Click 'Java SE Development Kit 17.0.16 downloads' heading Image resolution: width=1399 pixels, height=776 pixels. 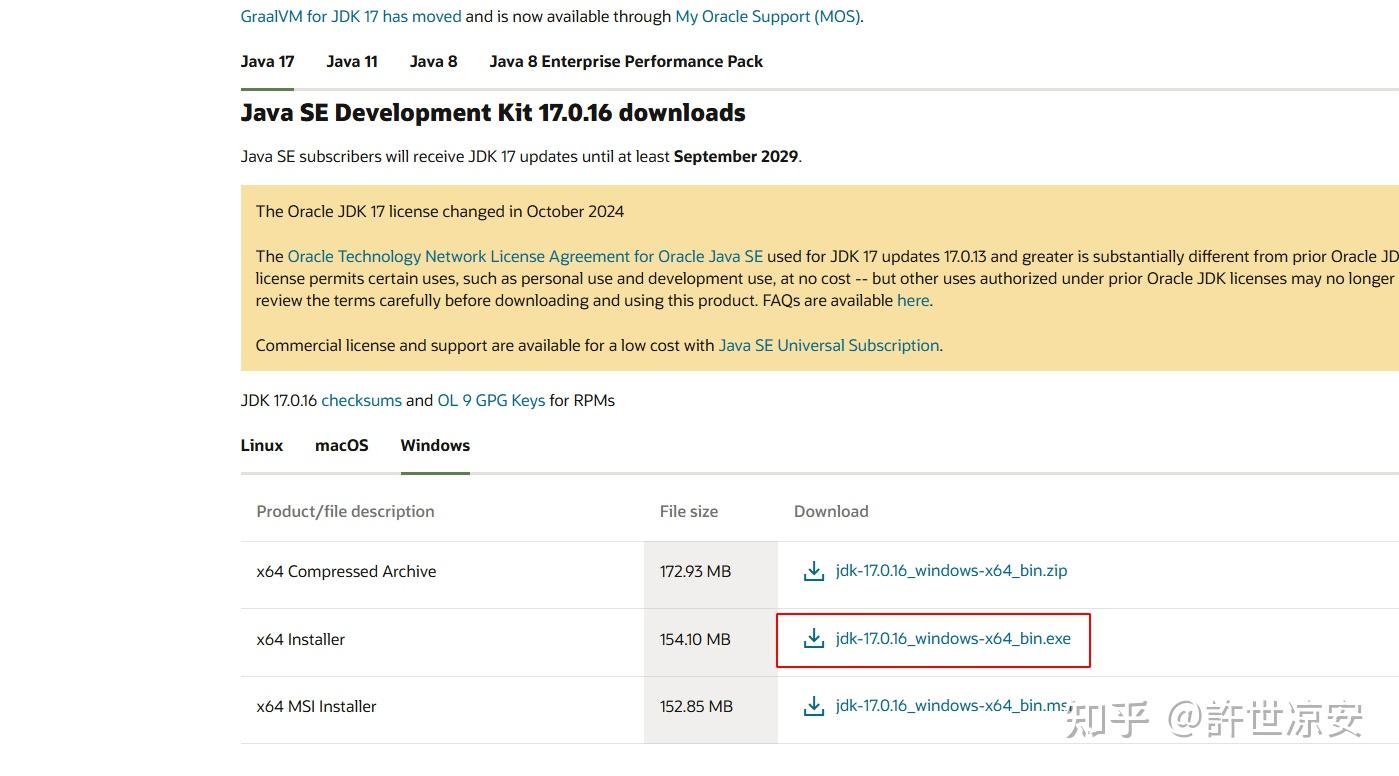pyautogui.click(x=493, y=113)
